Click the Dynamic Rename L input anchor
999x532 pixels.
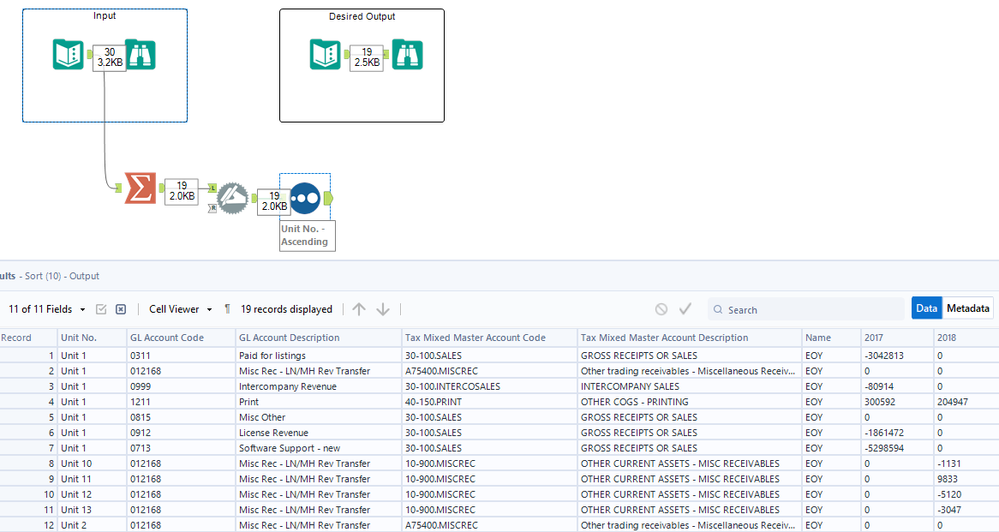[x=212, y=188]
